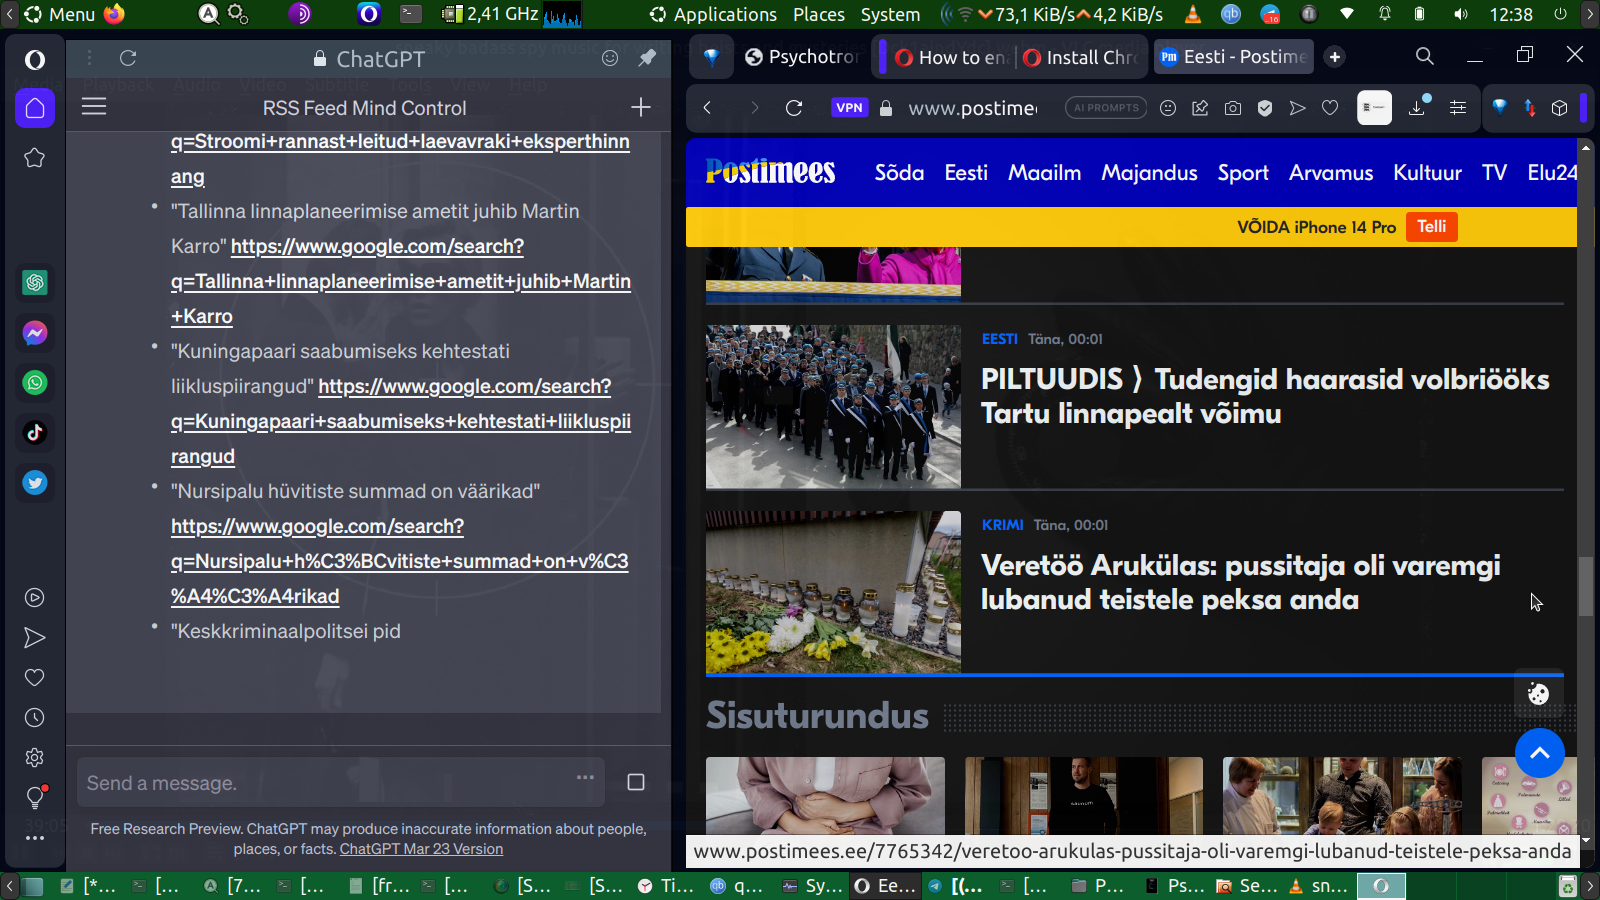
Task: Open the PILTUUDIS Tudengid article headline
Action: [1265, 396]
